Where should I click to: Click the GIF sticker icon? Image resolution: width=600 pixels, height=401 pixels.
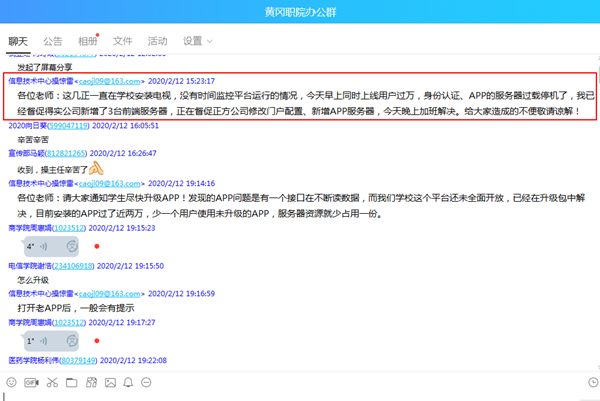[x=34, y=382]
